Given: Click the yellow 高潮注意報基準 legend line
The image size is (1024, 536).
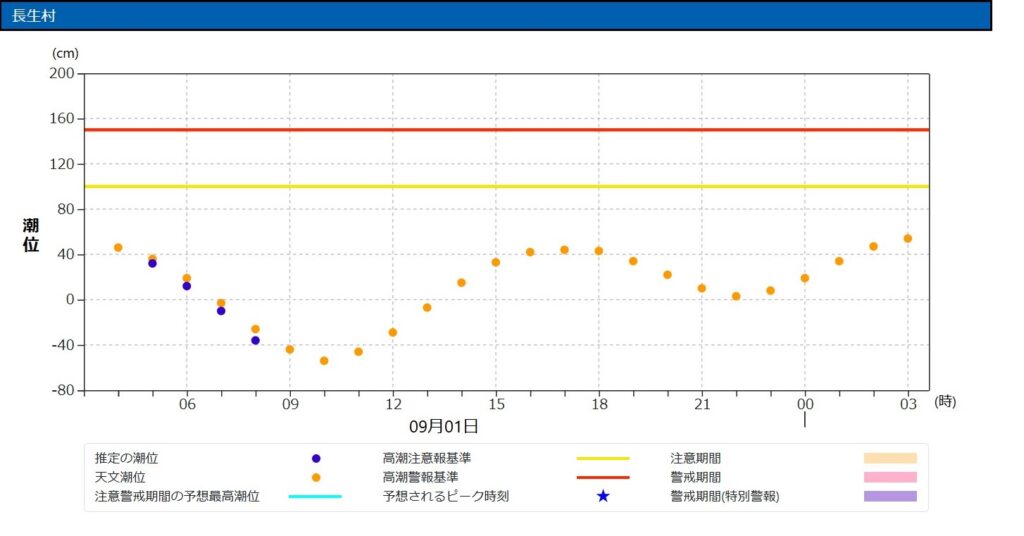Looking at the screenshot, I should point(603,458).
